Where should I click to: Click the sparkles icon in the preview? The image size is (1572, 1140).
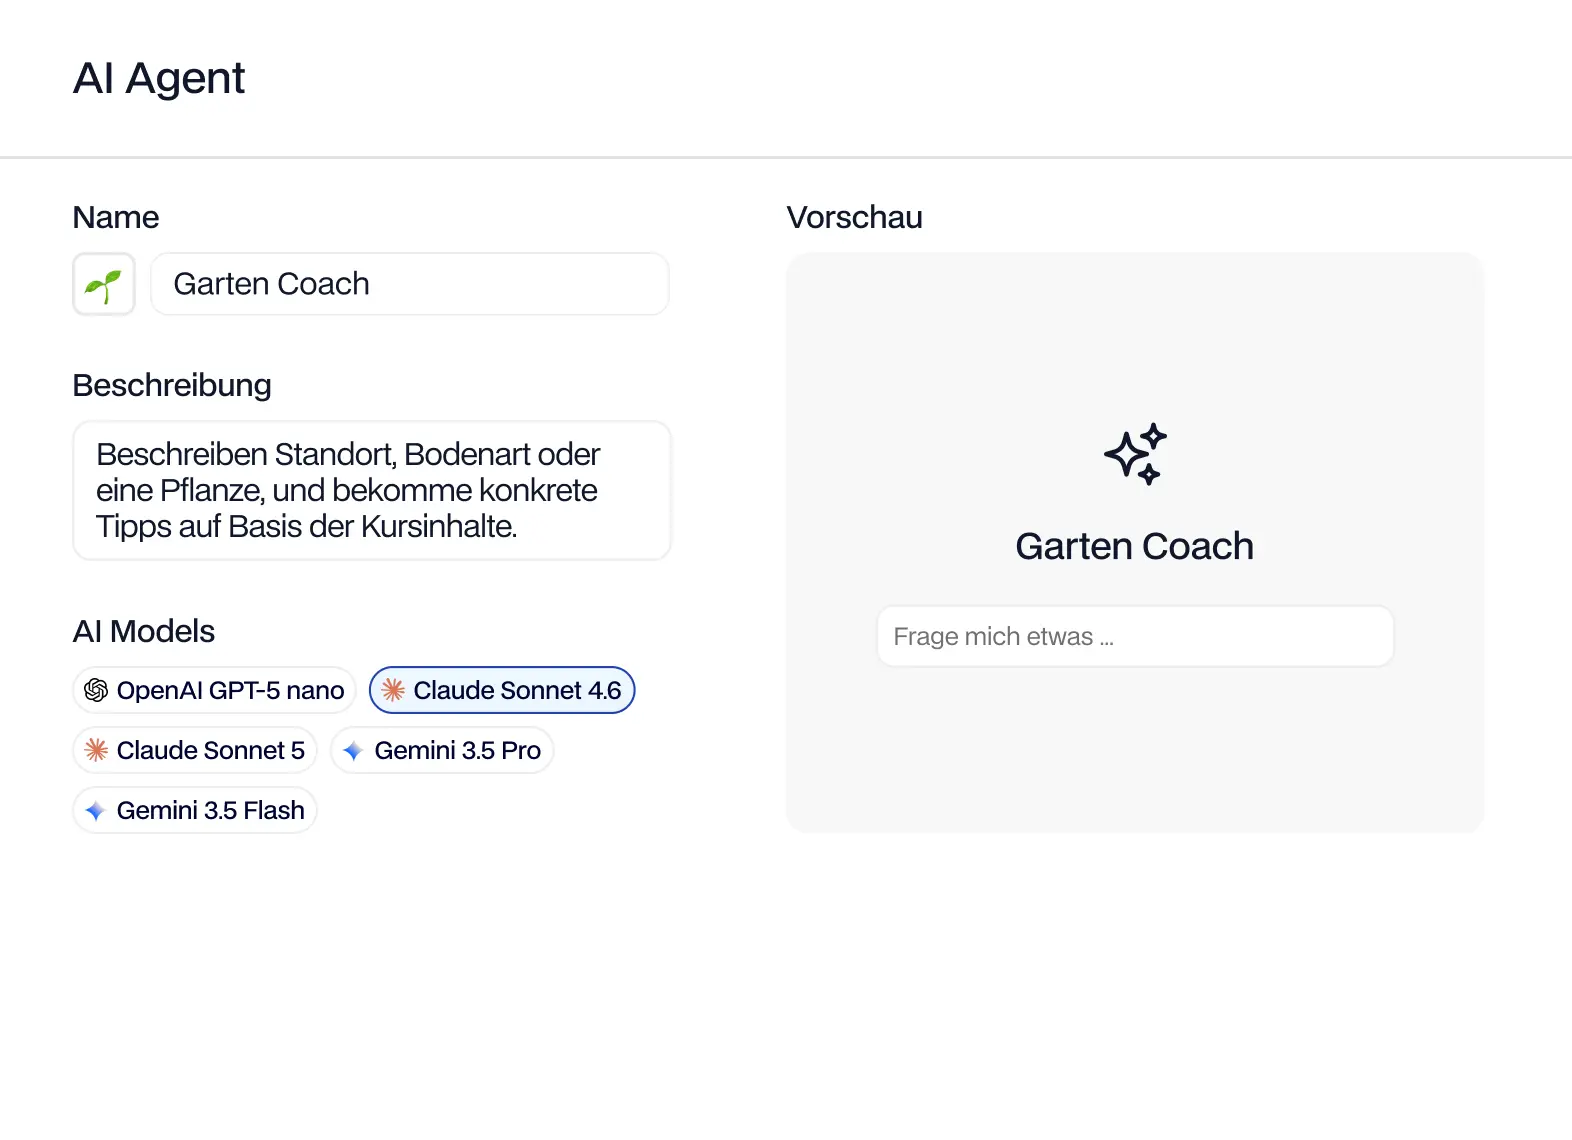click(x=1135, y=454)
